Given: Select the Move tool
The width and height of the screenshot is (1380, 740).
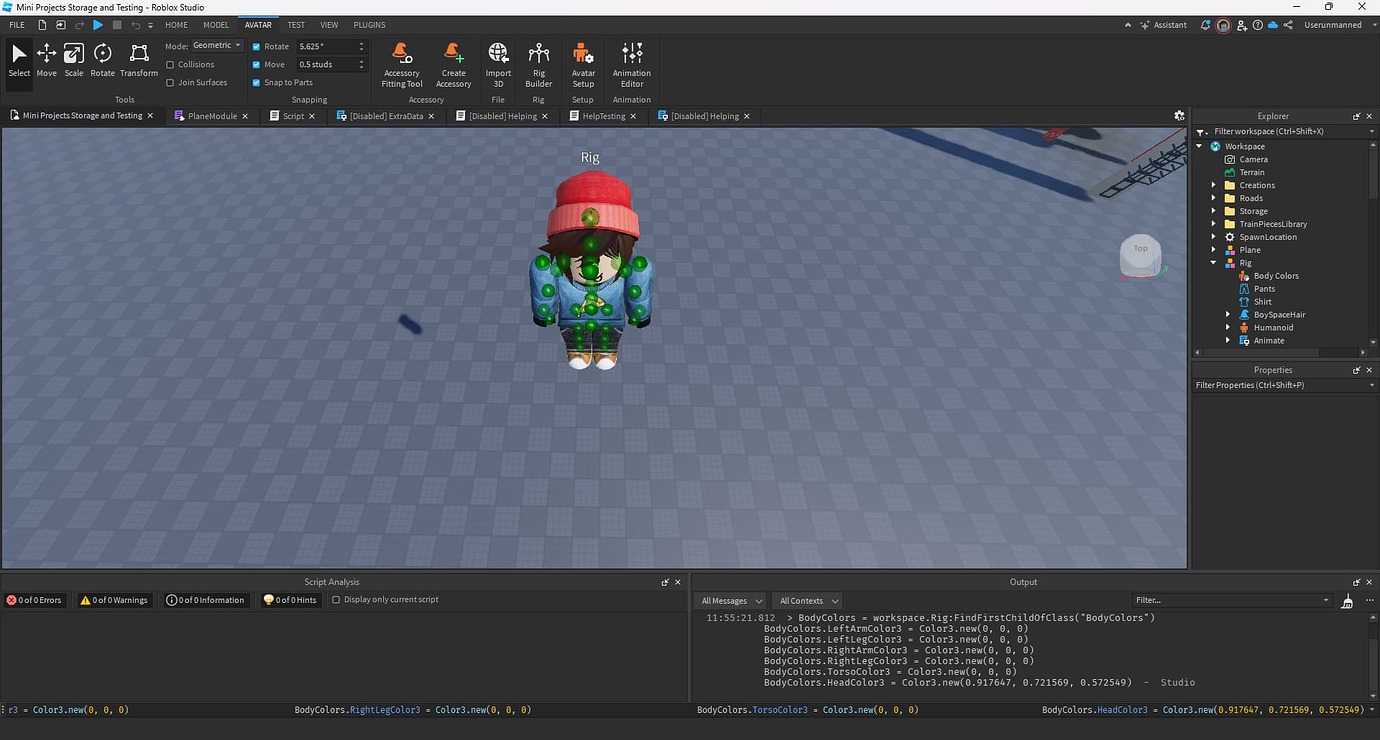Looking at the screenshot, I should [47, 60].
